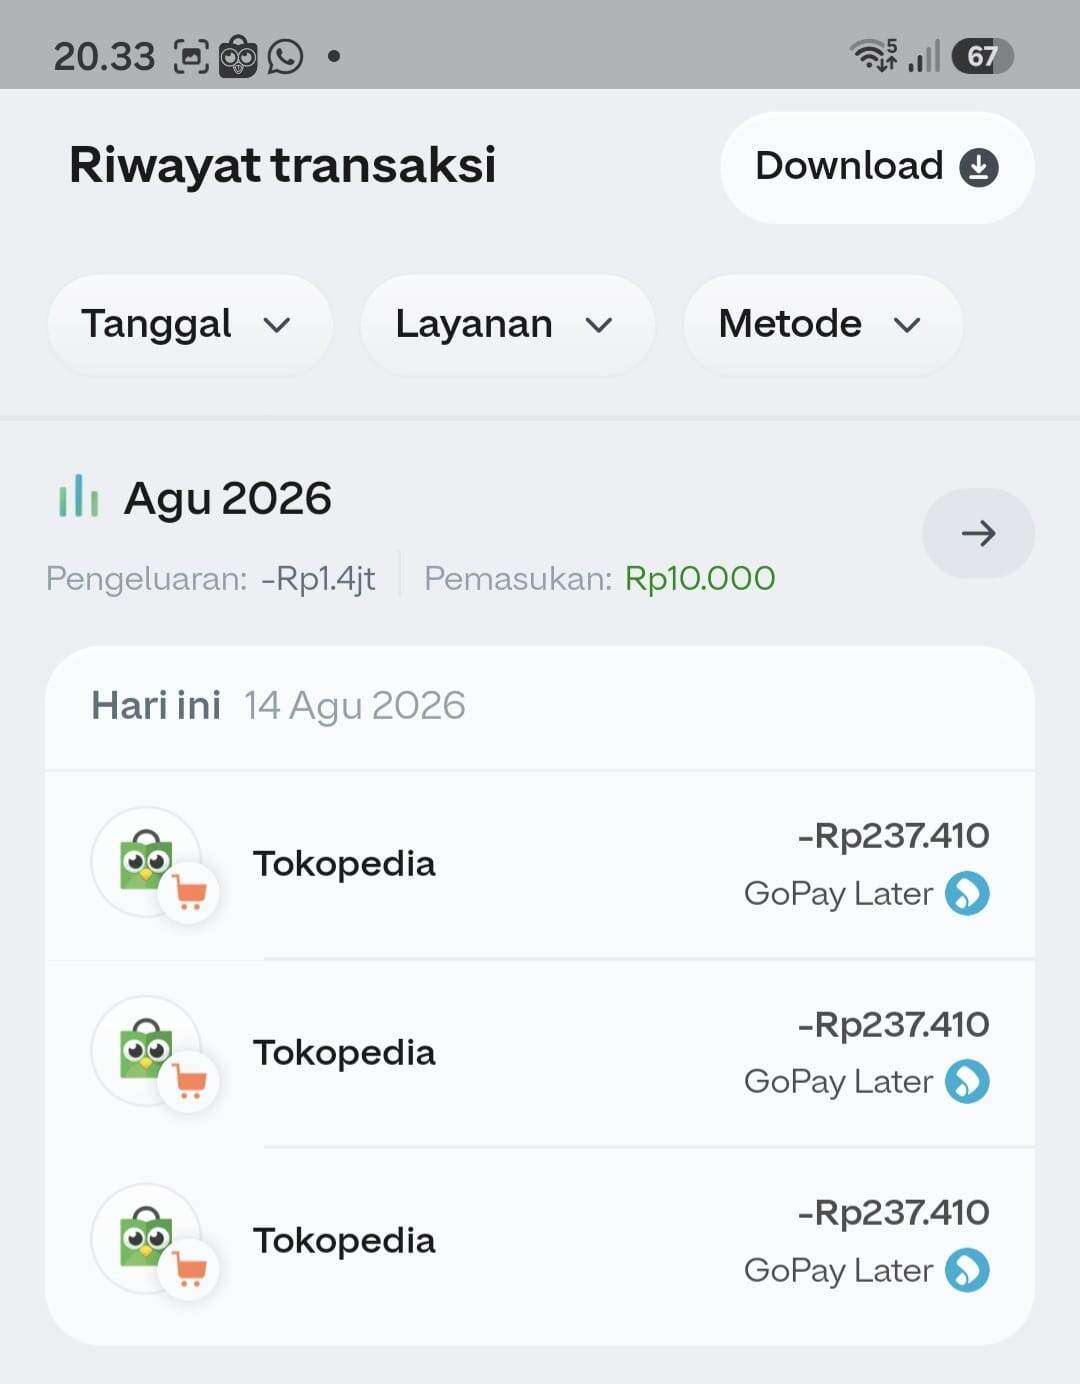Tap the first Tokopedia shopping bag icon
This screenshot has height=1384, width=1080.
click(146, 862)
